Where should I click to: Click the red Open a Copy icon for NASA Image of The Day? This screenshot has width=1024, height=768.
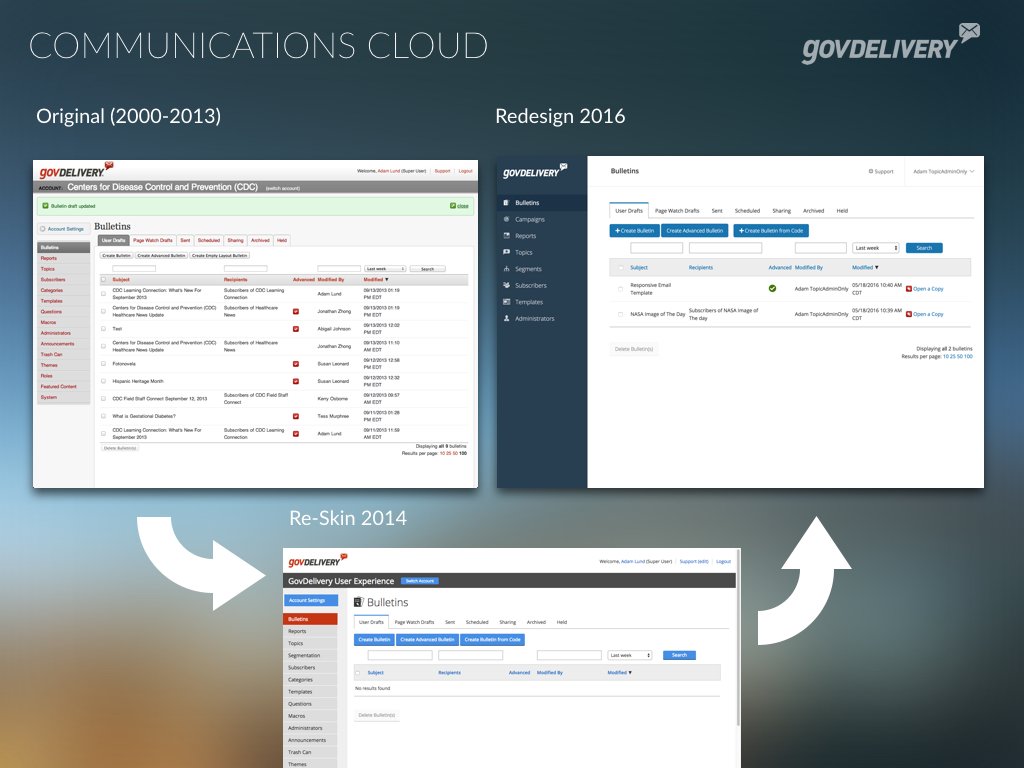point(908,314)
